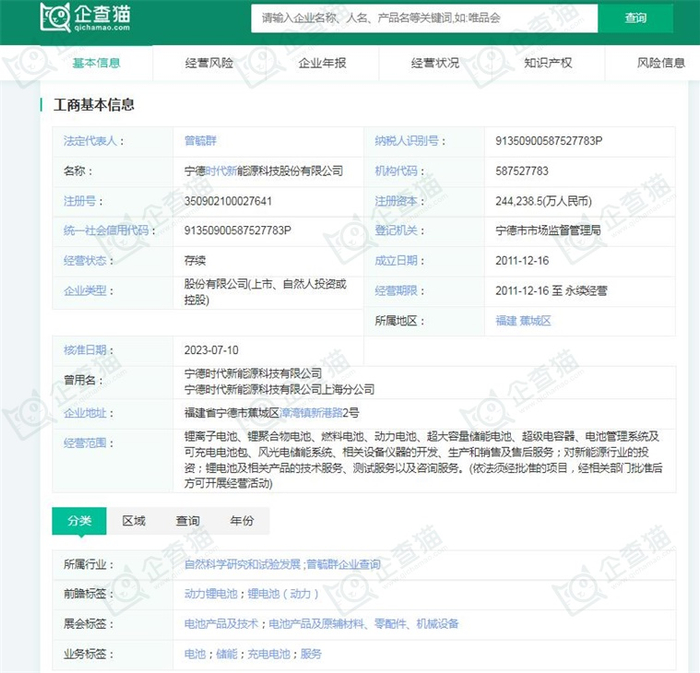Switch to the 经营风险 tab
The height and width of the screenshot is (673, 700).
coord(209,63)
